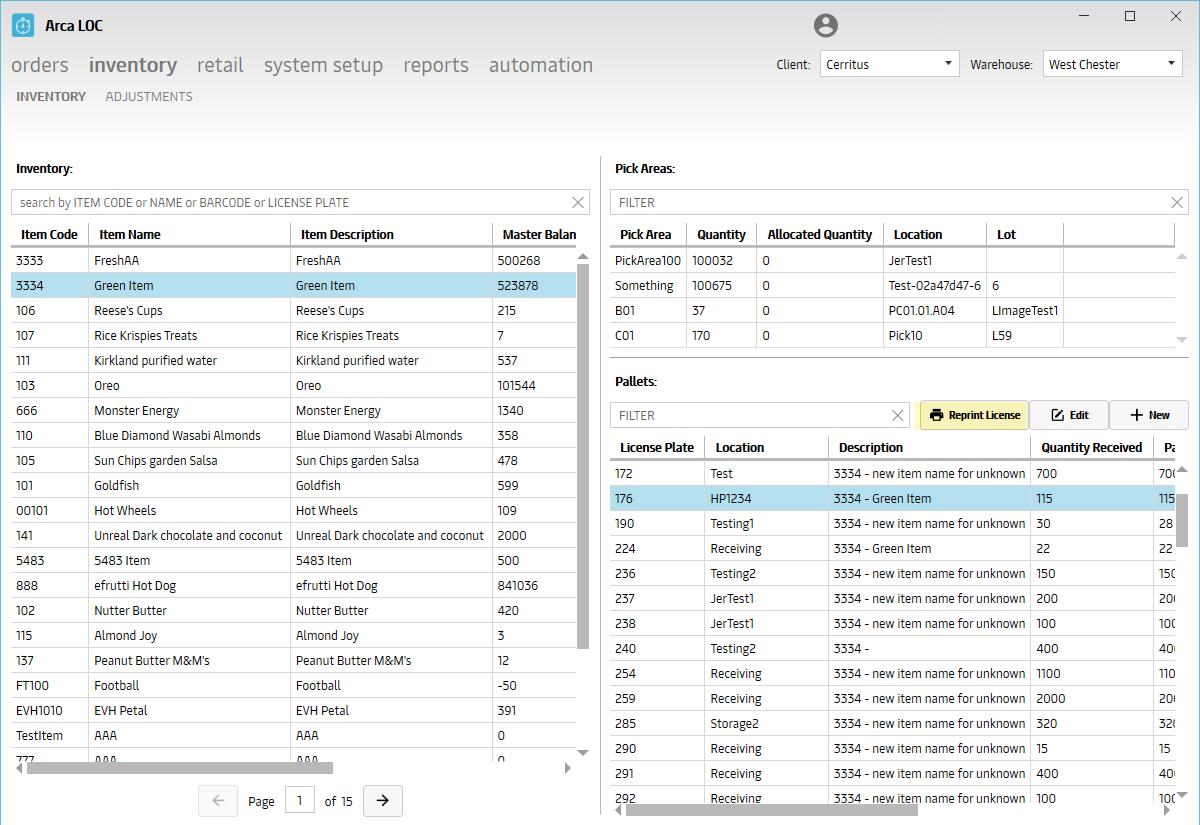This screenshot has height=825, width=1200.
Task: Go to previous inventory page arrow
Action: pos(218,801)
